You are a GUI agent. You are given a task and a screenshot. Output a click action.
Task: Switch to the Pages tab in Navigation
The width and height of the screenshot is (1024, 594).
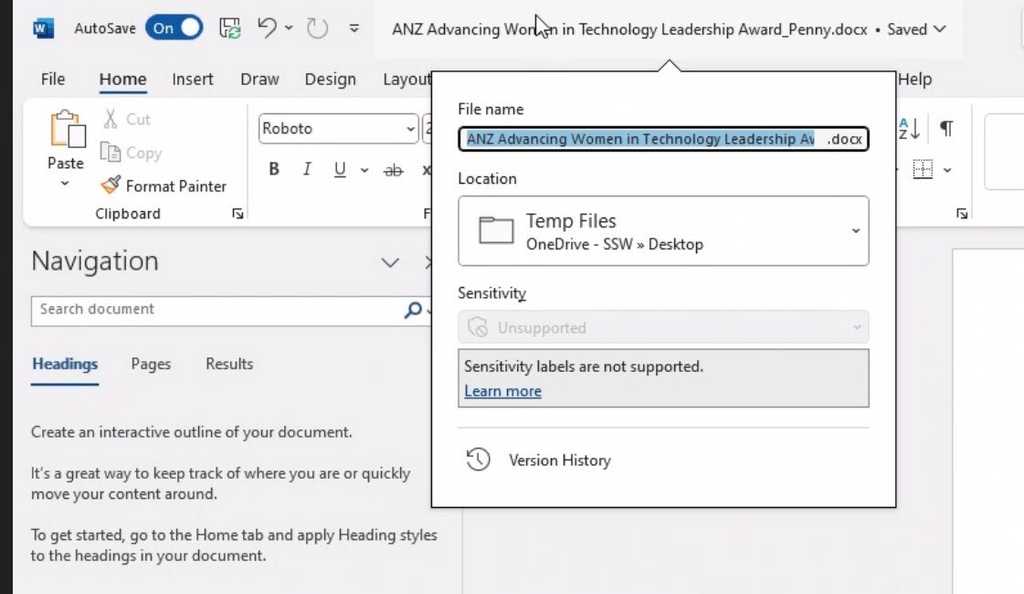[x=150, y=364]
